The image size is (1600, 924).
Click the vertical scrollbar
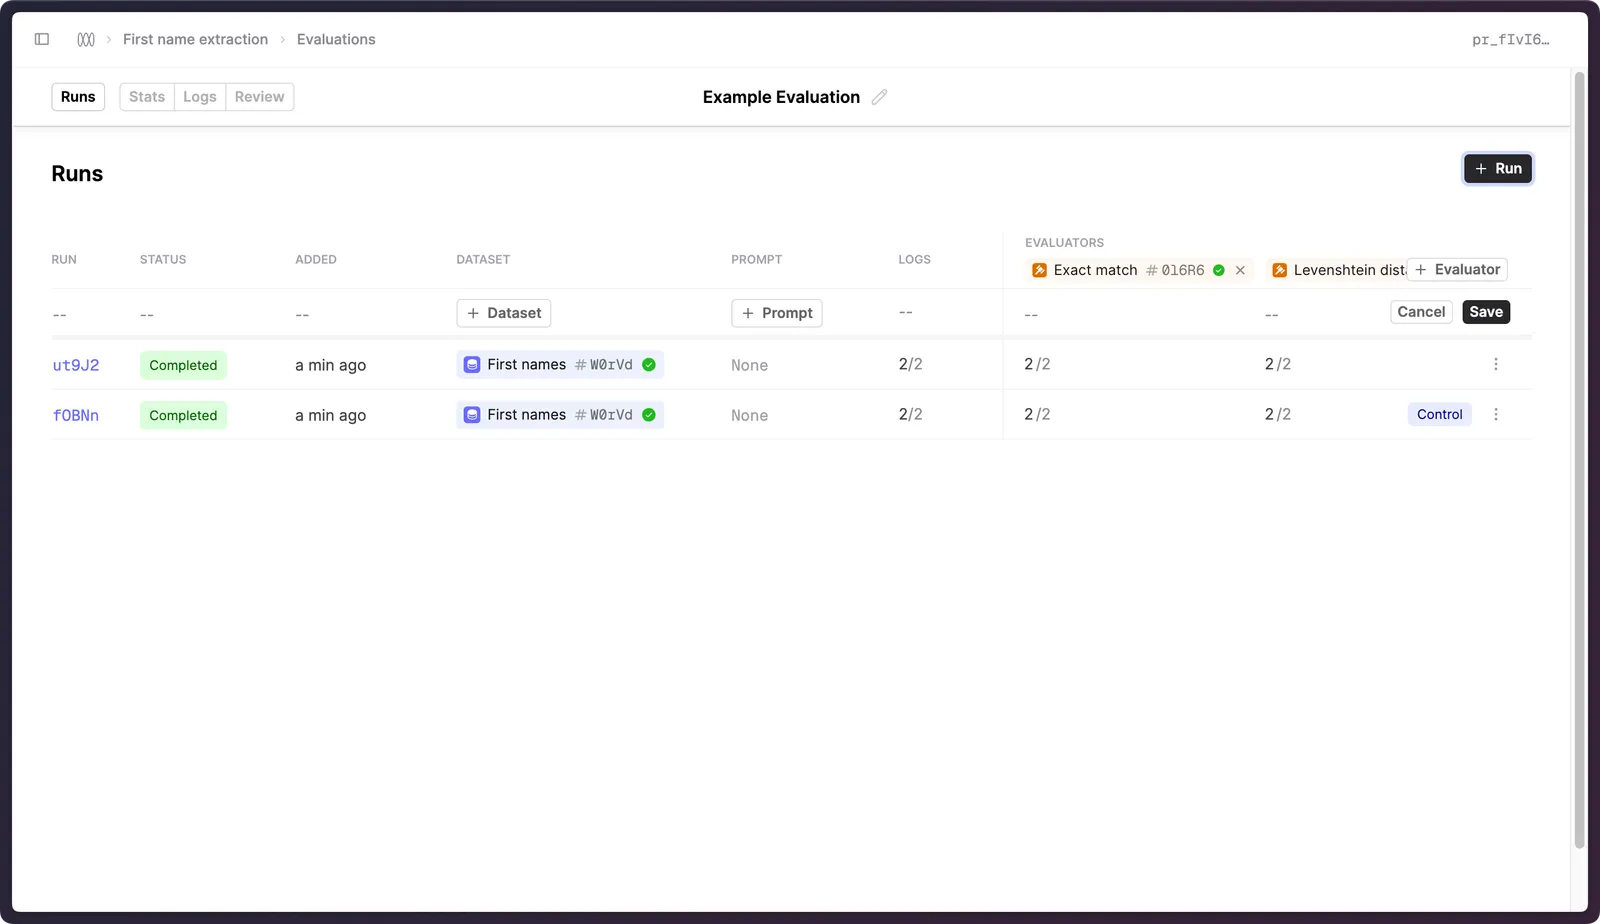[x=1580, y=460]
